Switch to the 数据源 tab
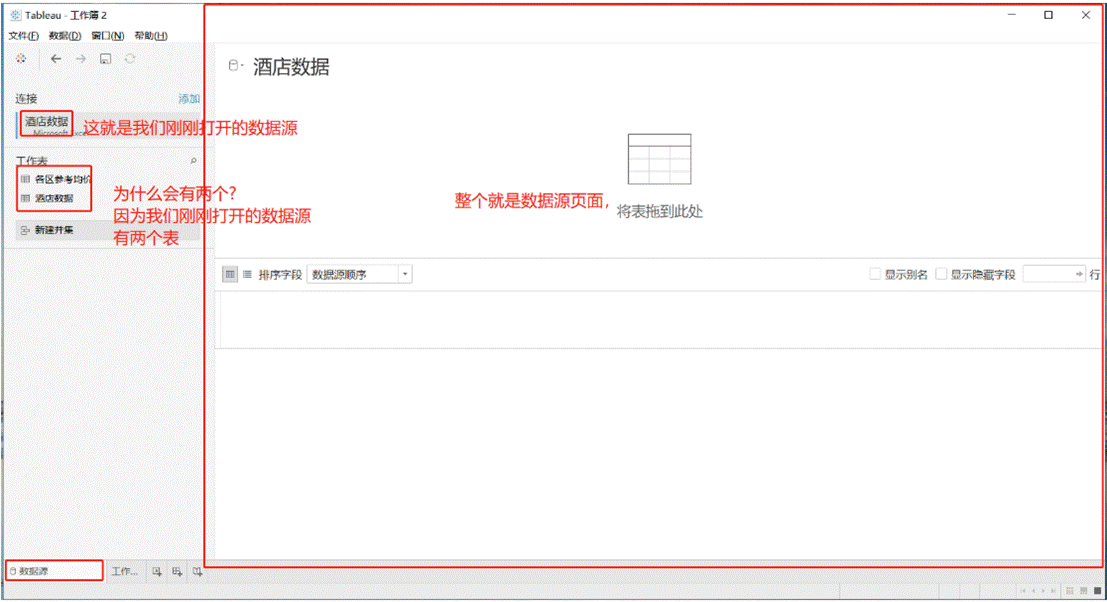The width and height of the screenshot is (1107, 602). coord(54,571)
